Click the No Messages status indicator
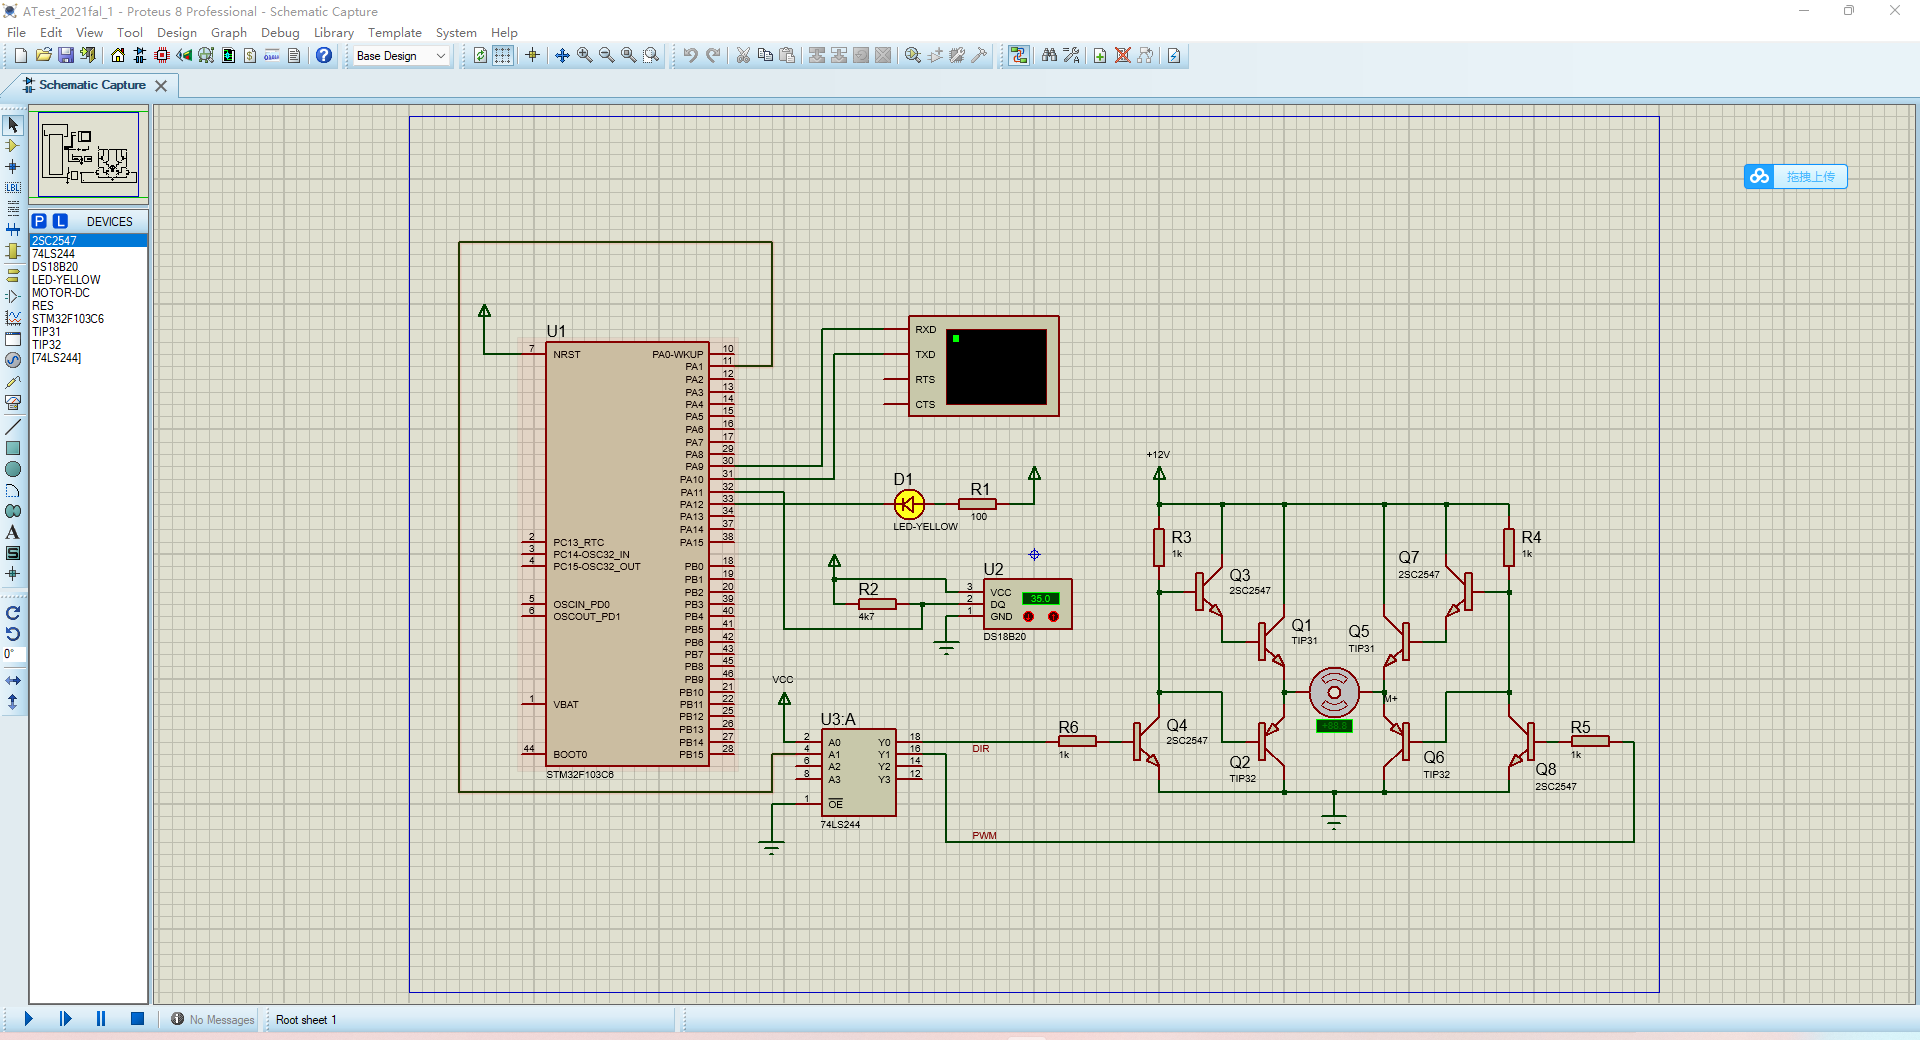Viewport: 1920px width, 1040px height. point(212,1019)
